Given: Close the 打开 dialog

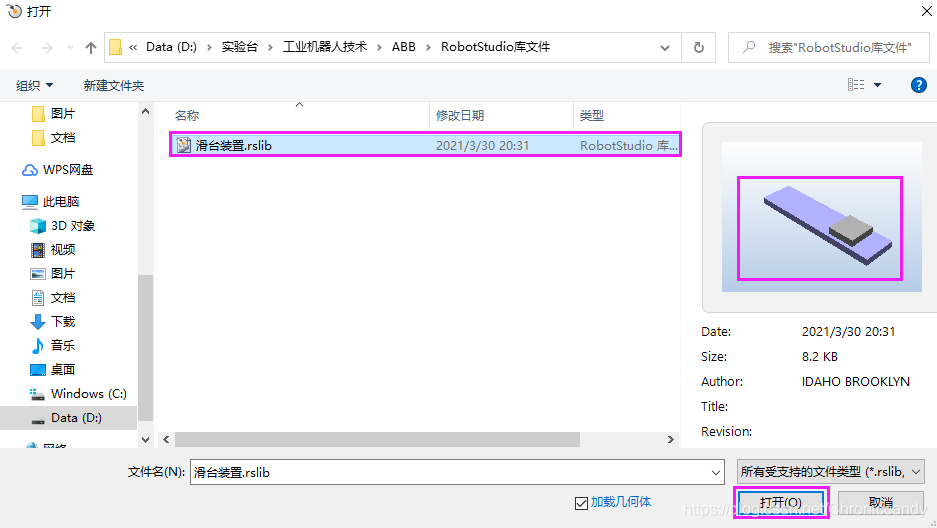Looking at the screenshot, I should pyautogui.click(x=926, y=11).
